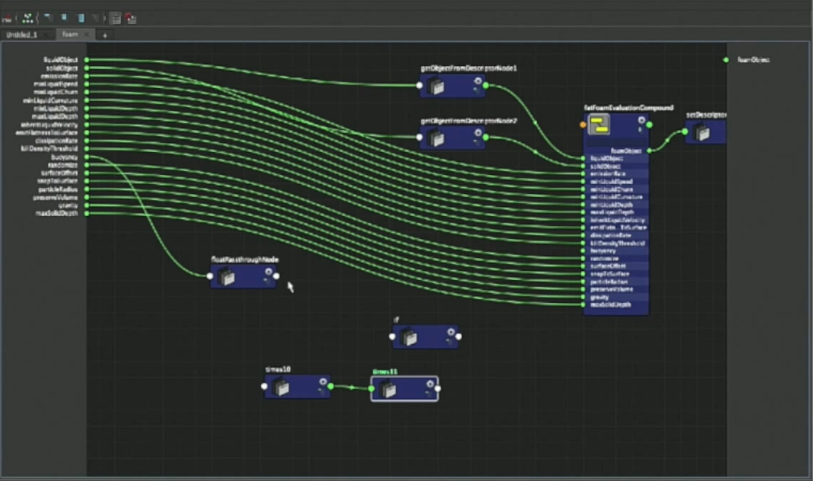Click the foamObject output port on right
The image size is (813, 481).
point(727,60)
